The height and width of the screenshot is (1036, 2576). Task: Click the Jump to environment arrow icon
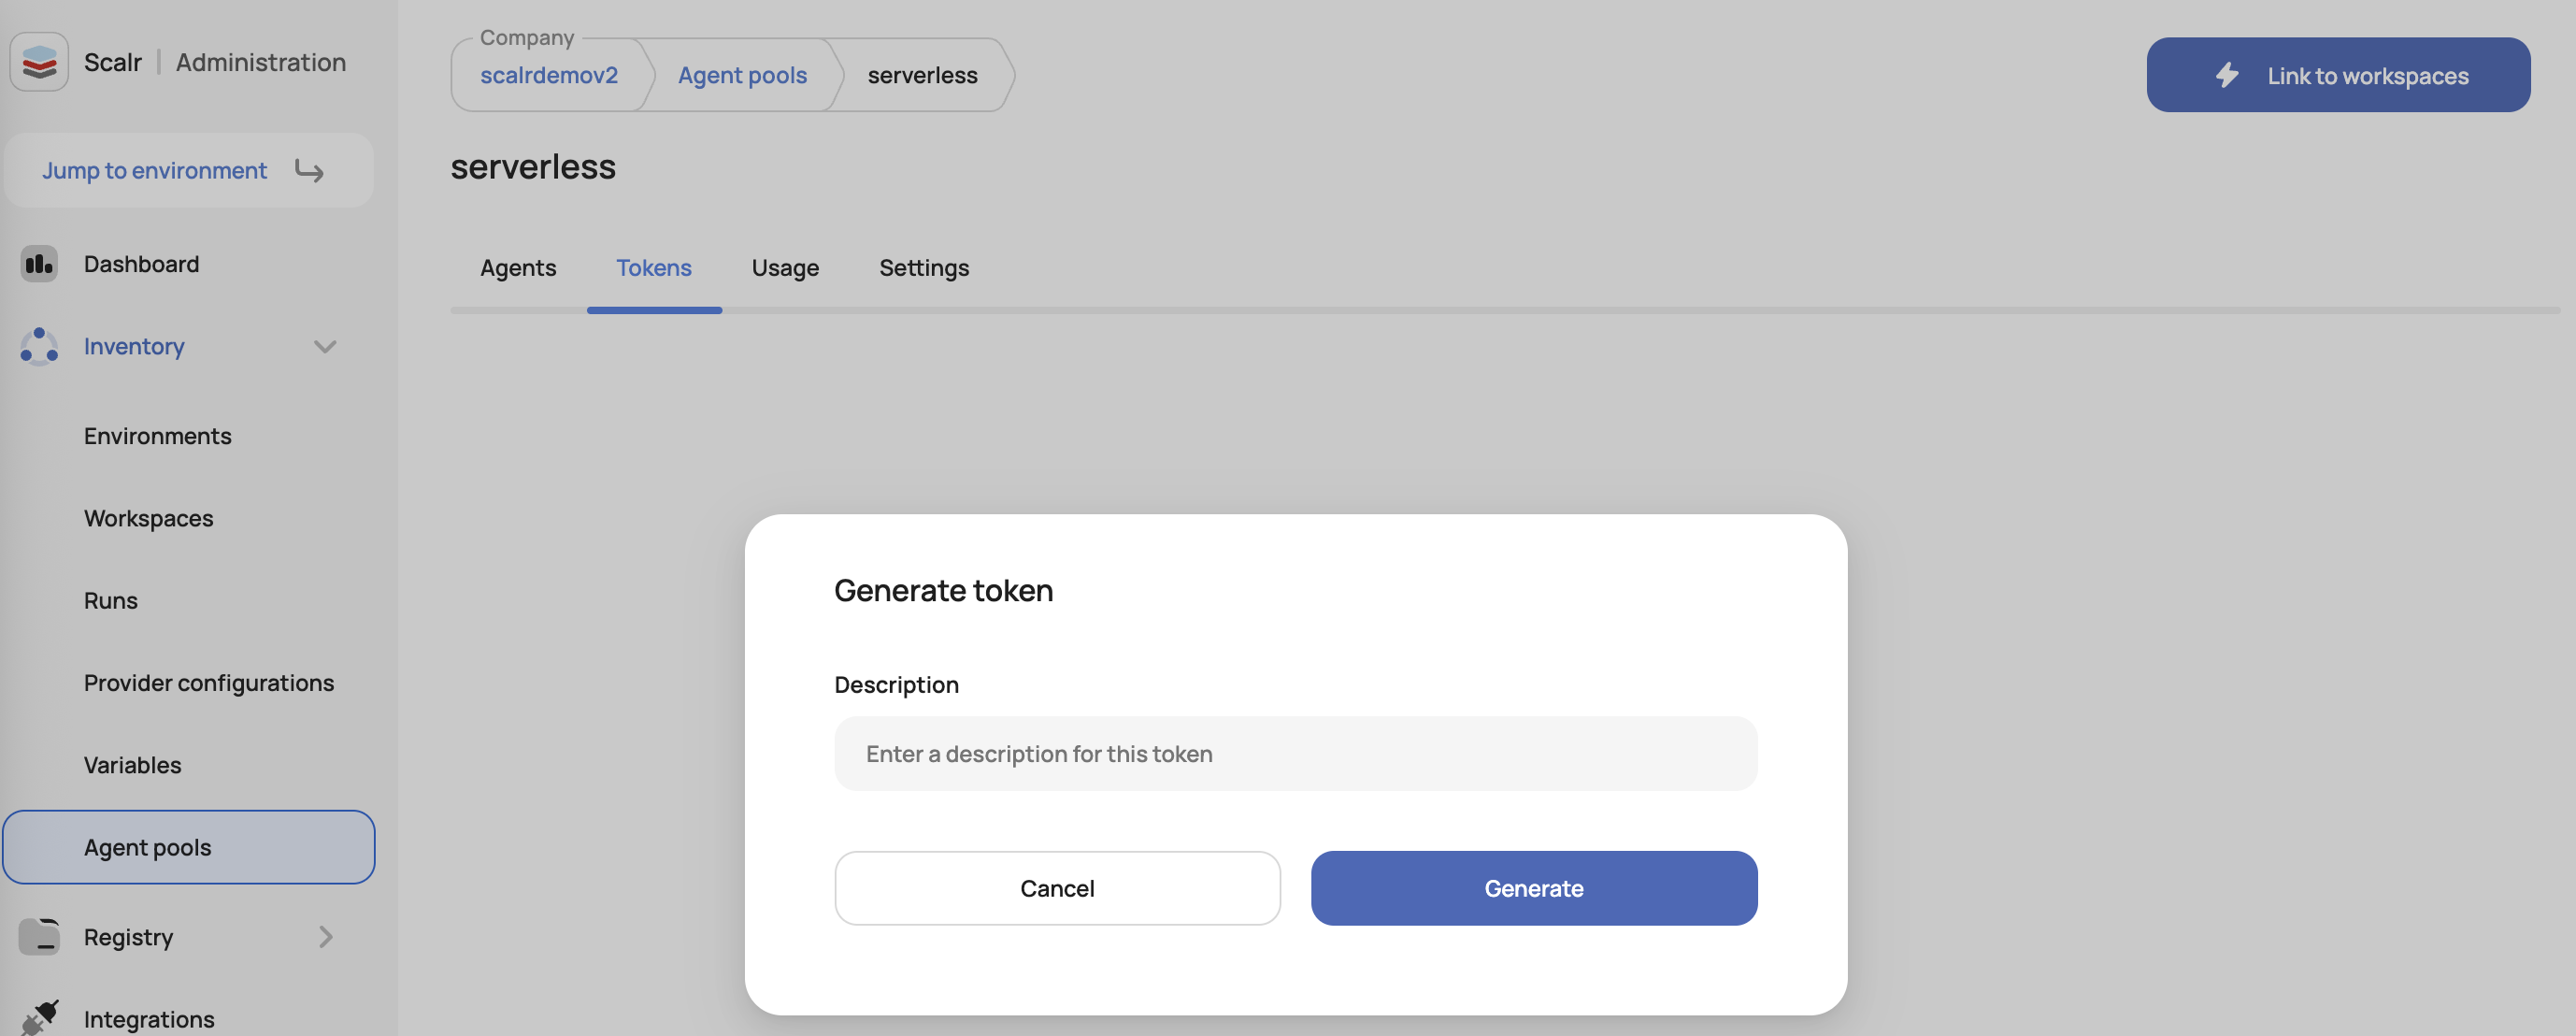coord(309,171)
